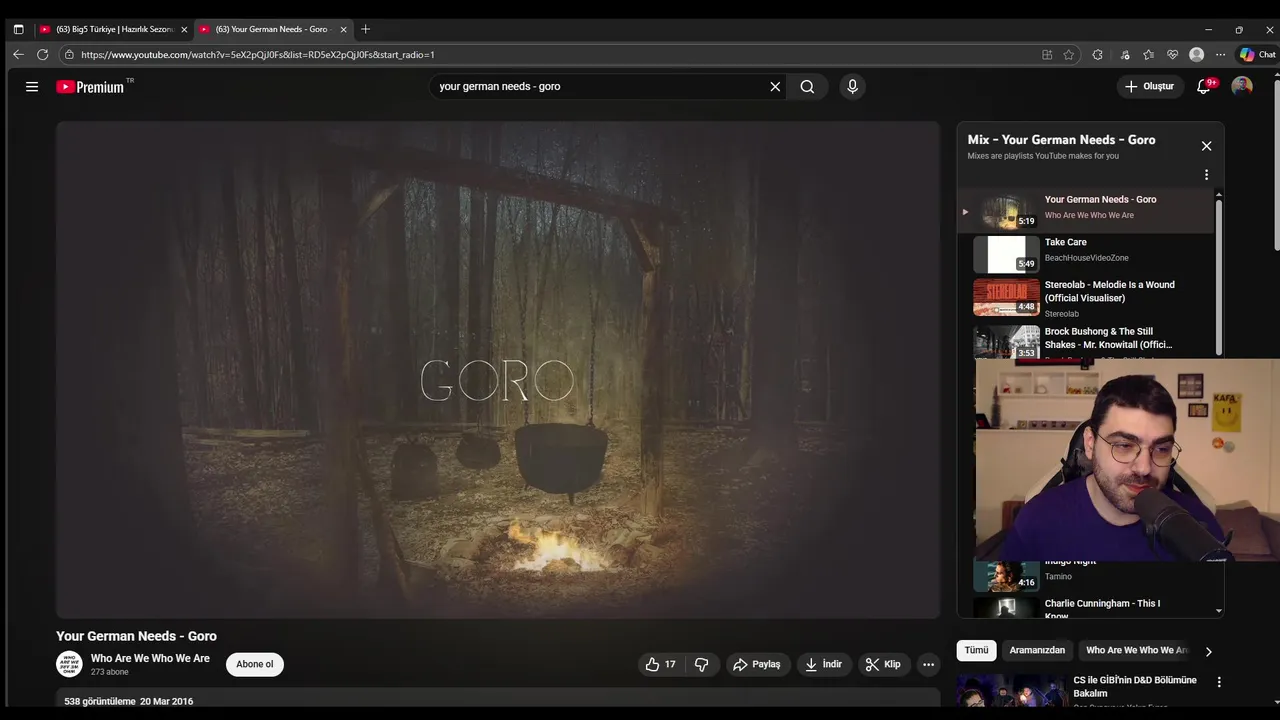The width and height of the screenshot is (1280, 720).
Task: Reload the current page
Action: tap(42, 55)
